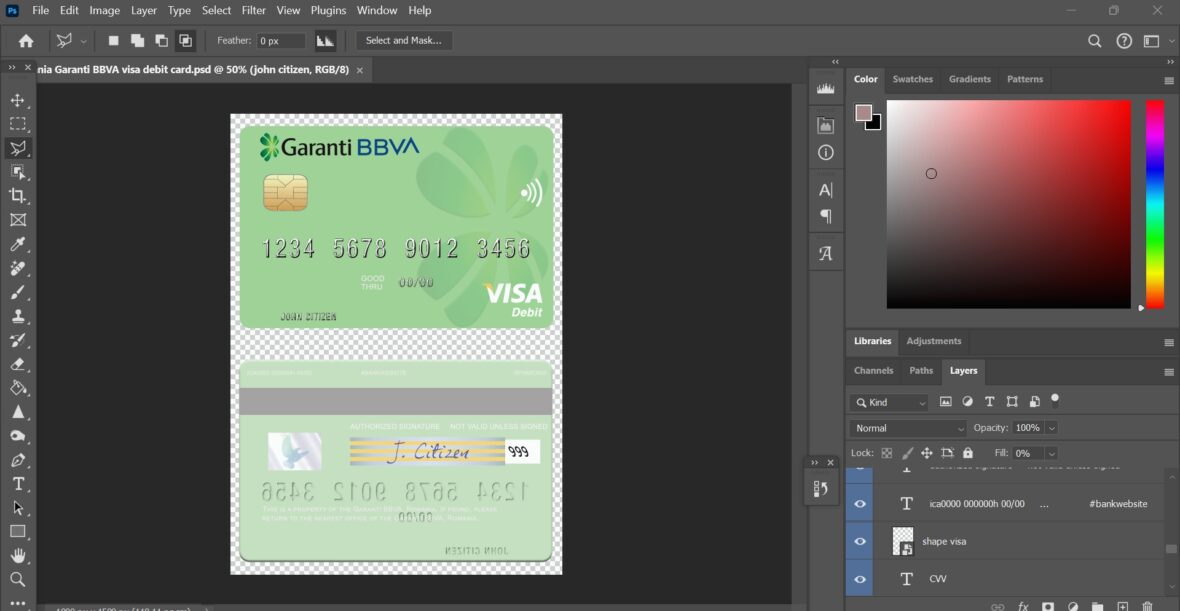Create a new layer with plus icon
1180x611 pixels.
pyautogui.click(x=1123, y=606)
